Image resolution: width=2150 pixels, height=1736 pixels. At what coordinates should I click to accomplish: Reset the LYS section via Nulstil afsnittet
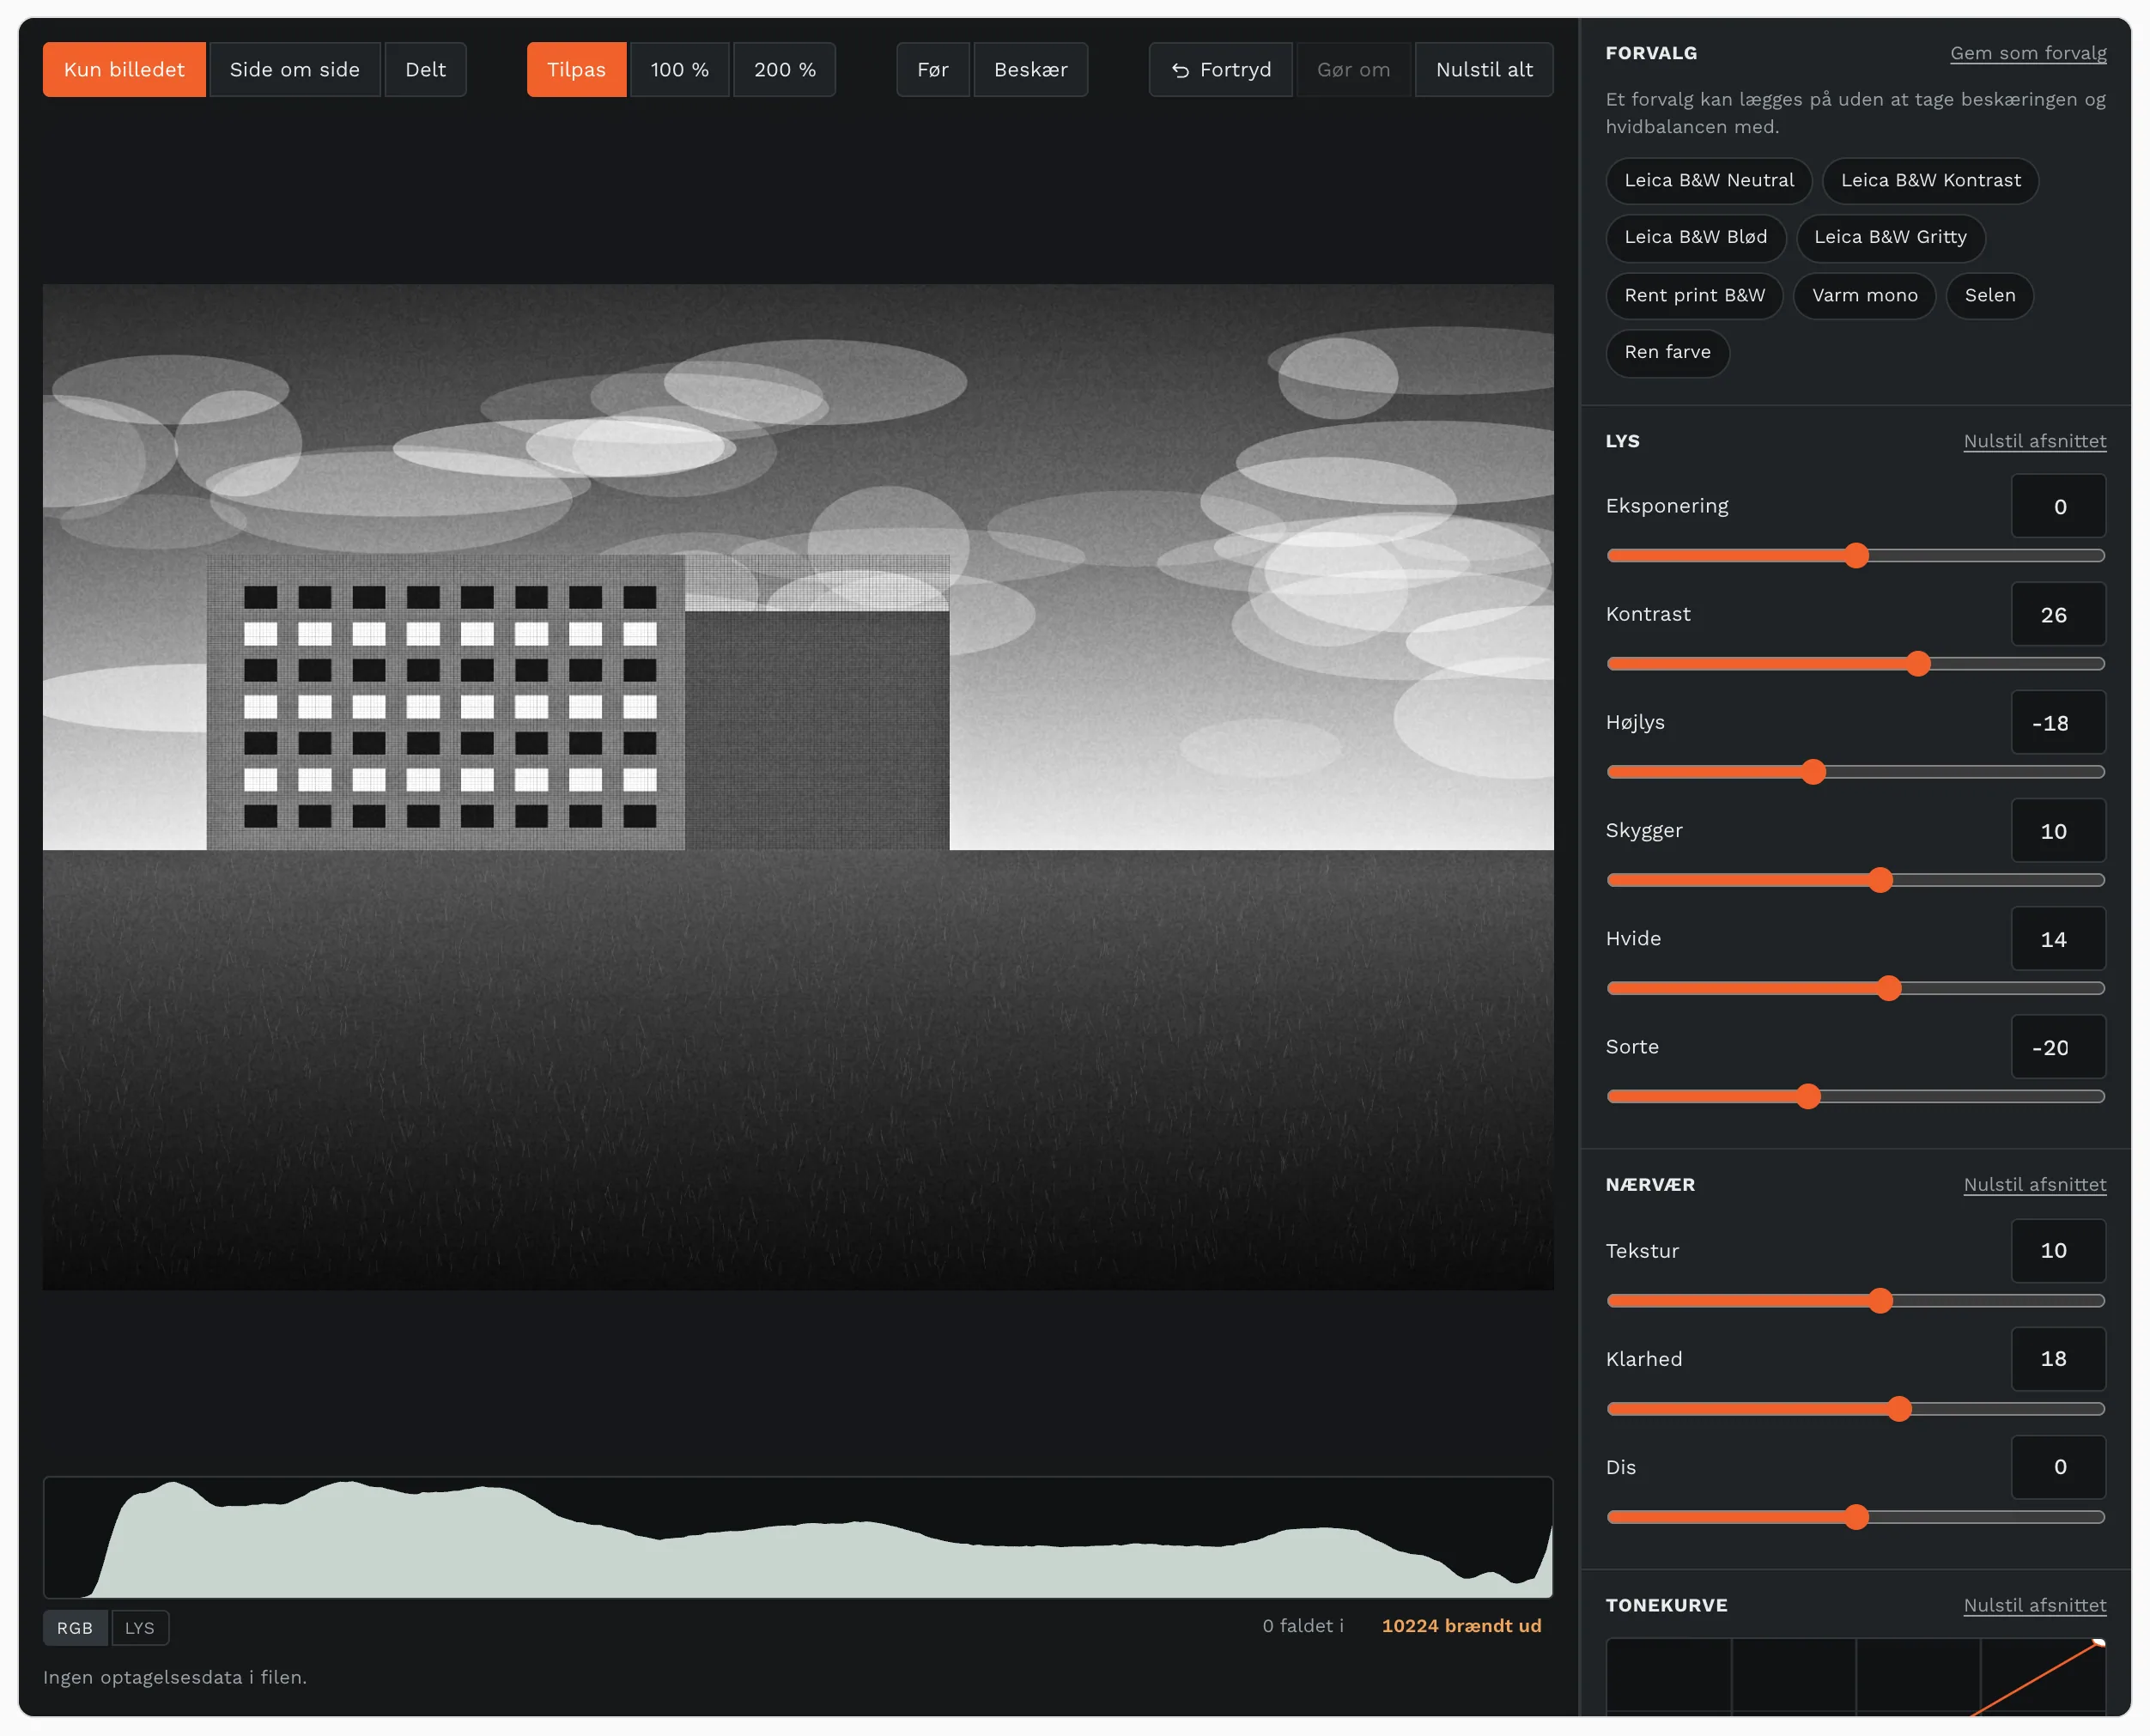click(x=2034, y=441)
